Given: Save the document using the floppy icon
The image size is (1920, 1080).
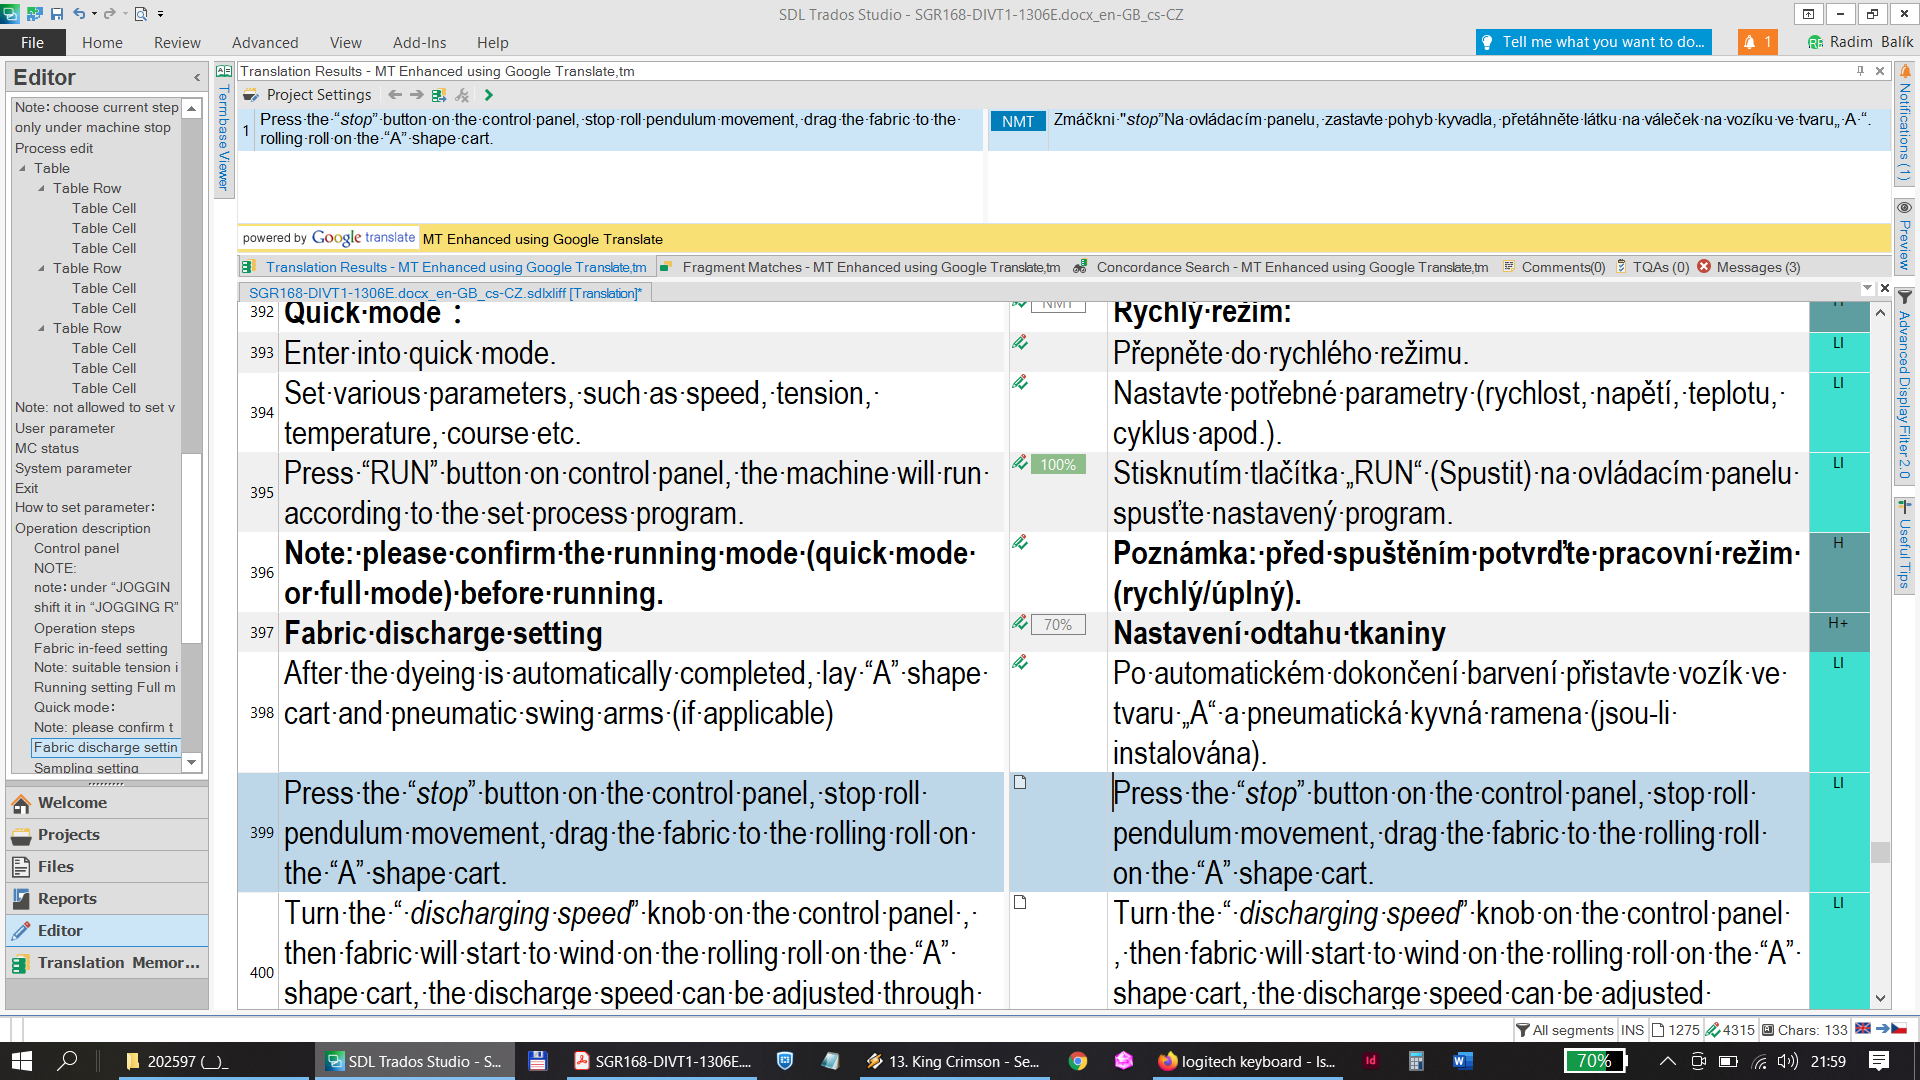Looking at the screenshot, I should coord(57,14).
